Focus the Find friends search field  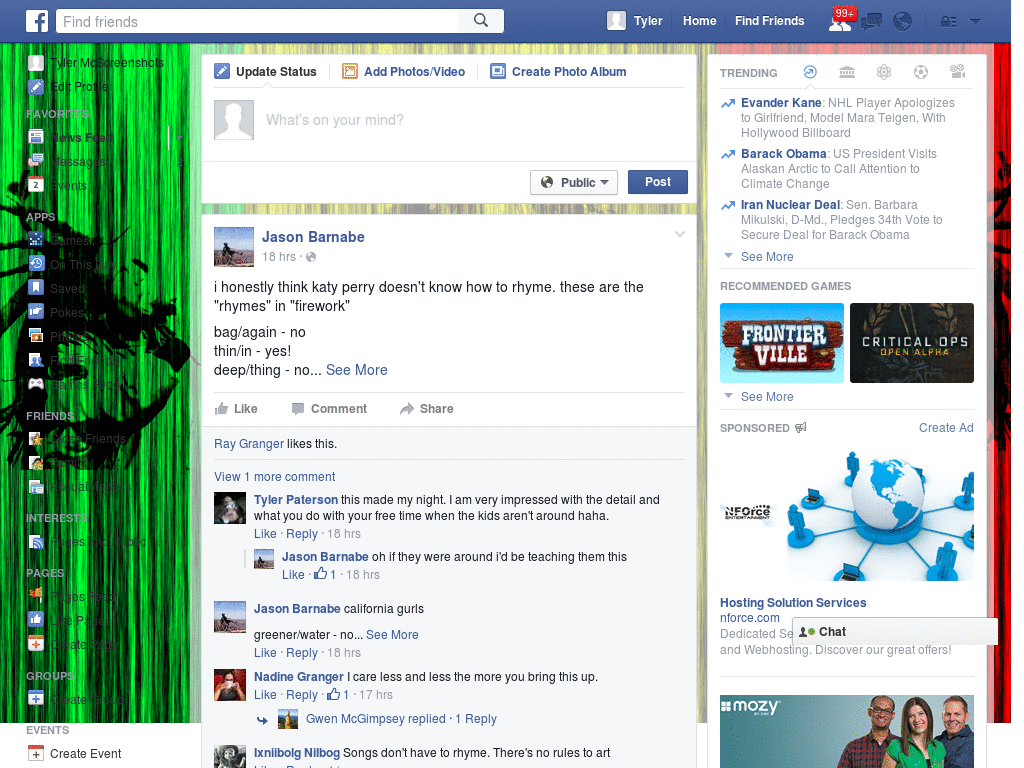pyautogui.click(x=257, y=22)
